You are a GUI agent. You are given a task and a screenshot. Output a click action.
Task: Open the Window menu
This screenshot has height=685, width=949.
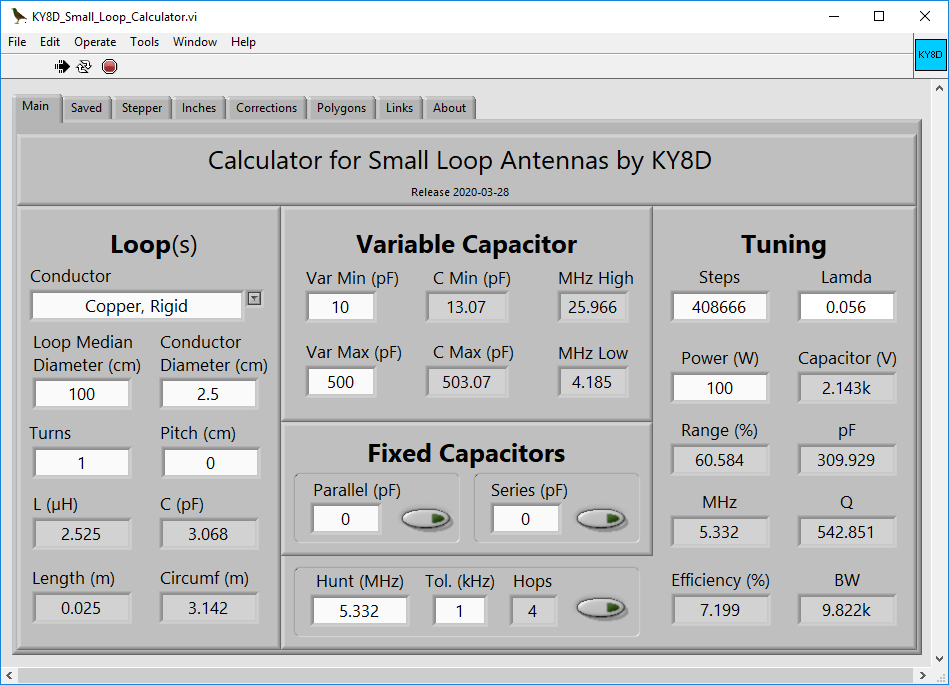(x=195, y=42)
